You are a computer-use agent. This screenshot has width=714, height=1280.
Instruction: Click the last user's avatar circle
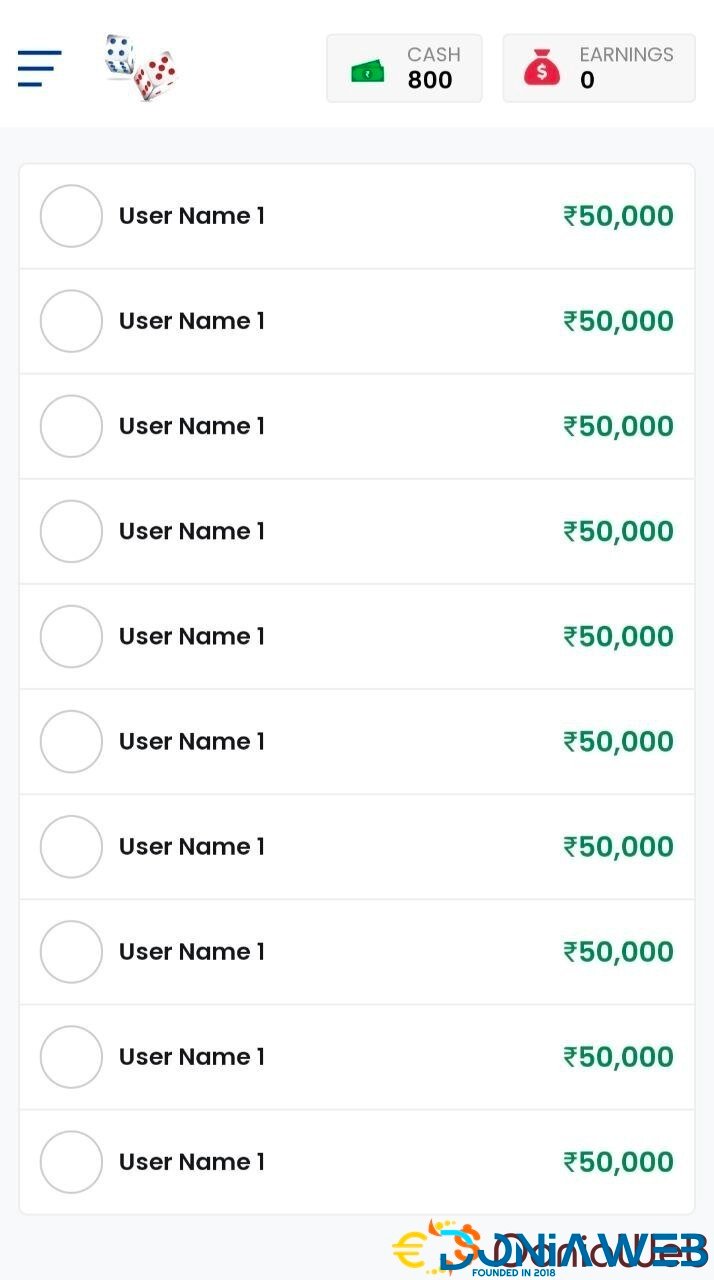point(71,1162)
